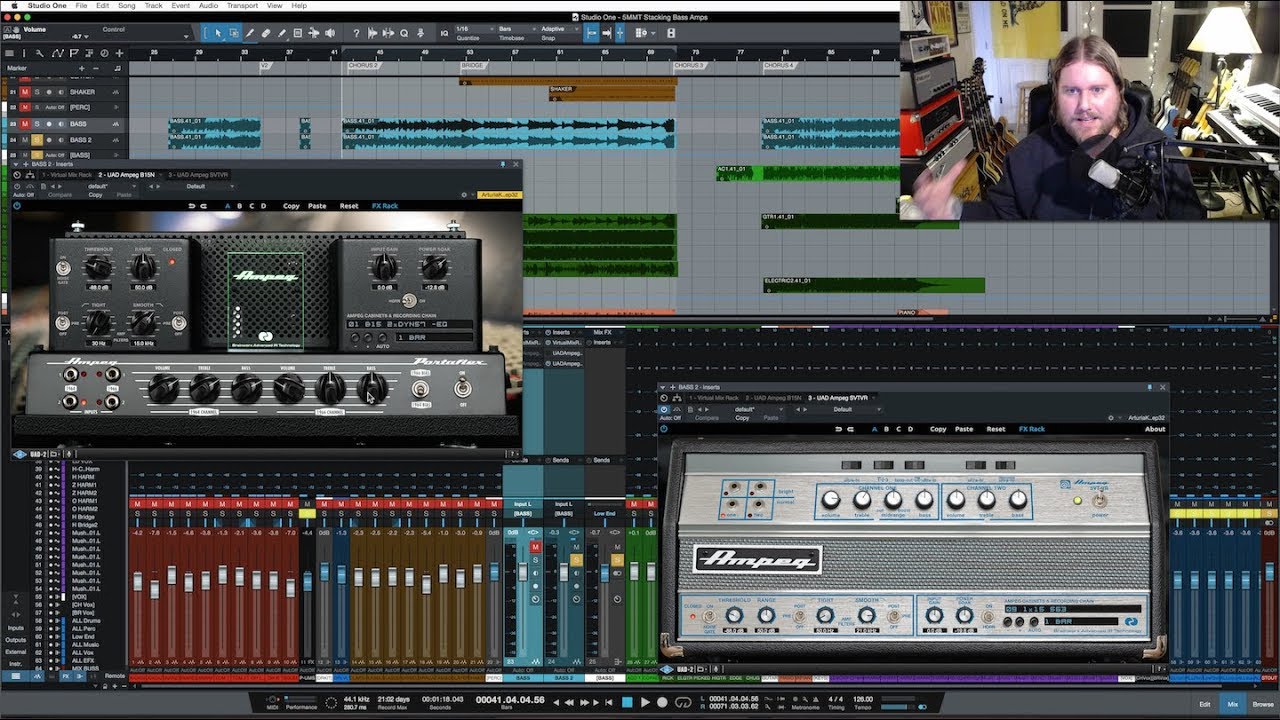Viewport: 1280px width, 720px height.
Task: Choose the Bend tool
Action: coord(314,33)
